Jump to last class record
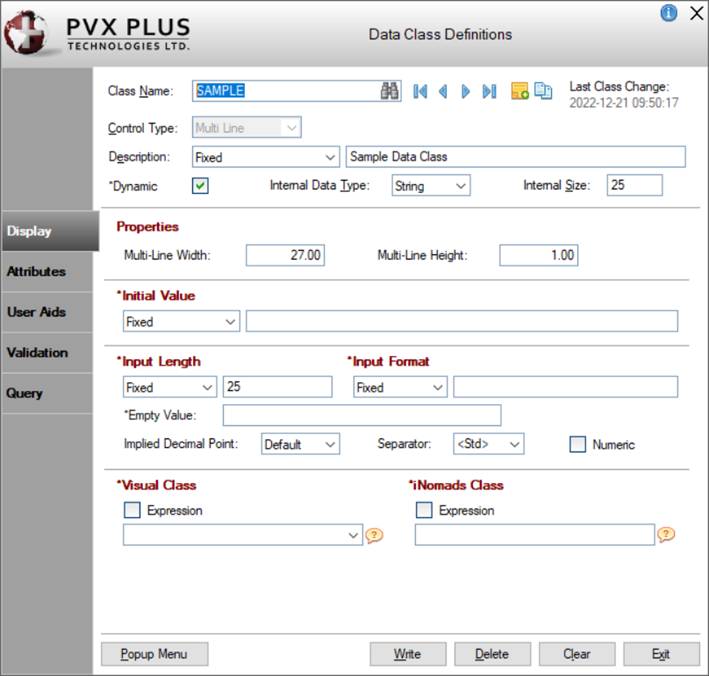Viewport: 709px width, 676px height. click(x=489, y=91)
